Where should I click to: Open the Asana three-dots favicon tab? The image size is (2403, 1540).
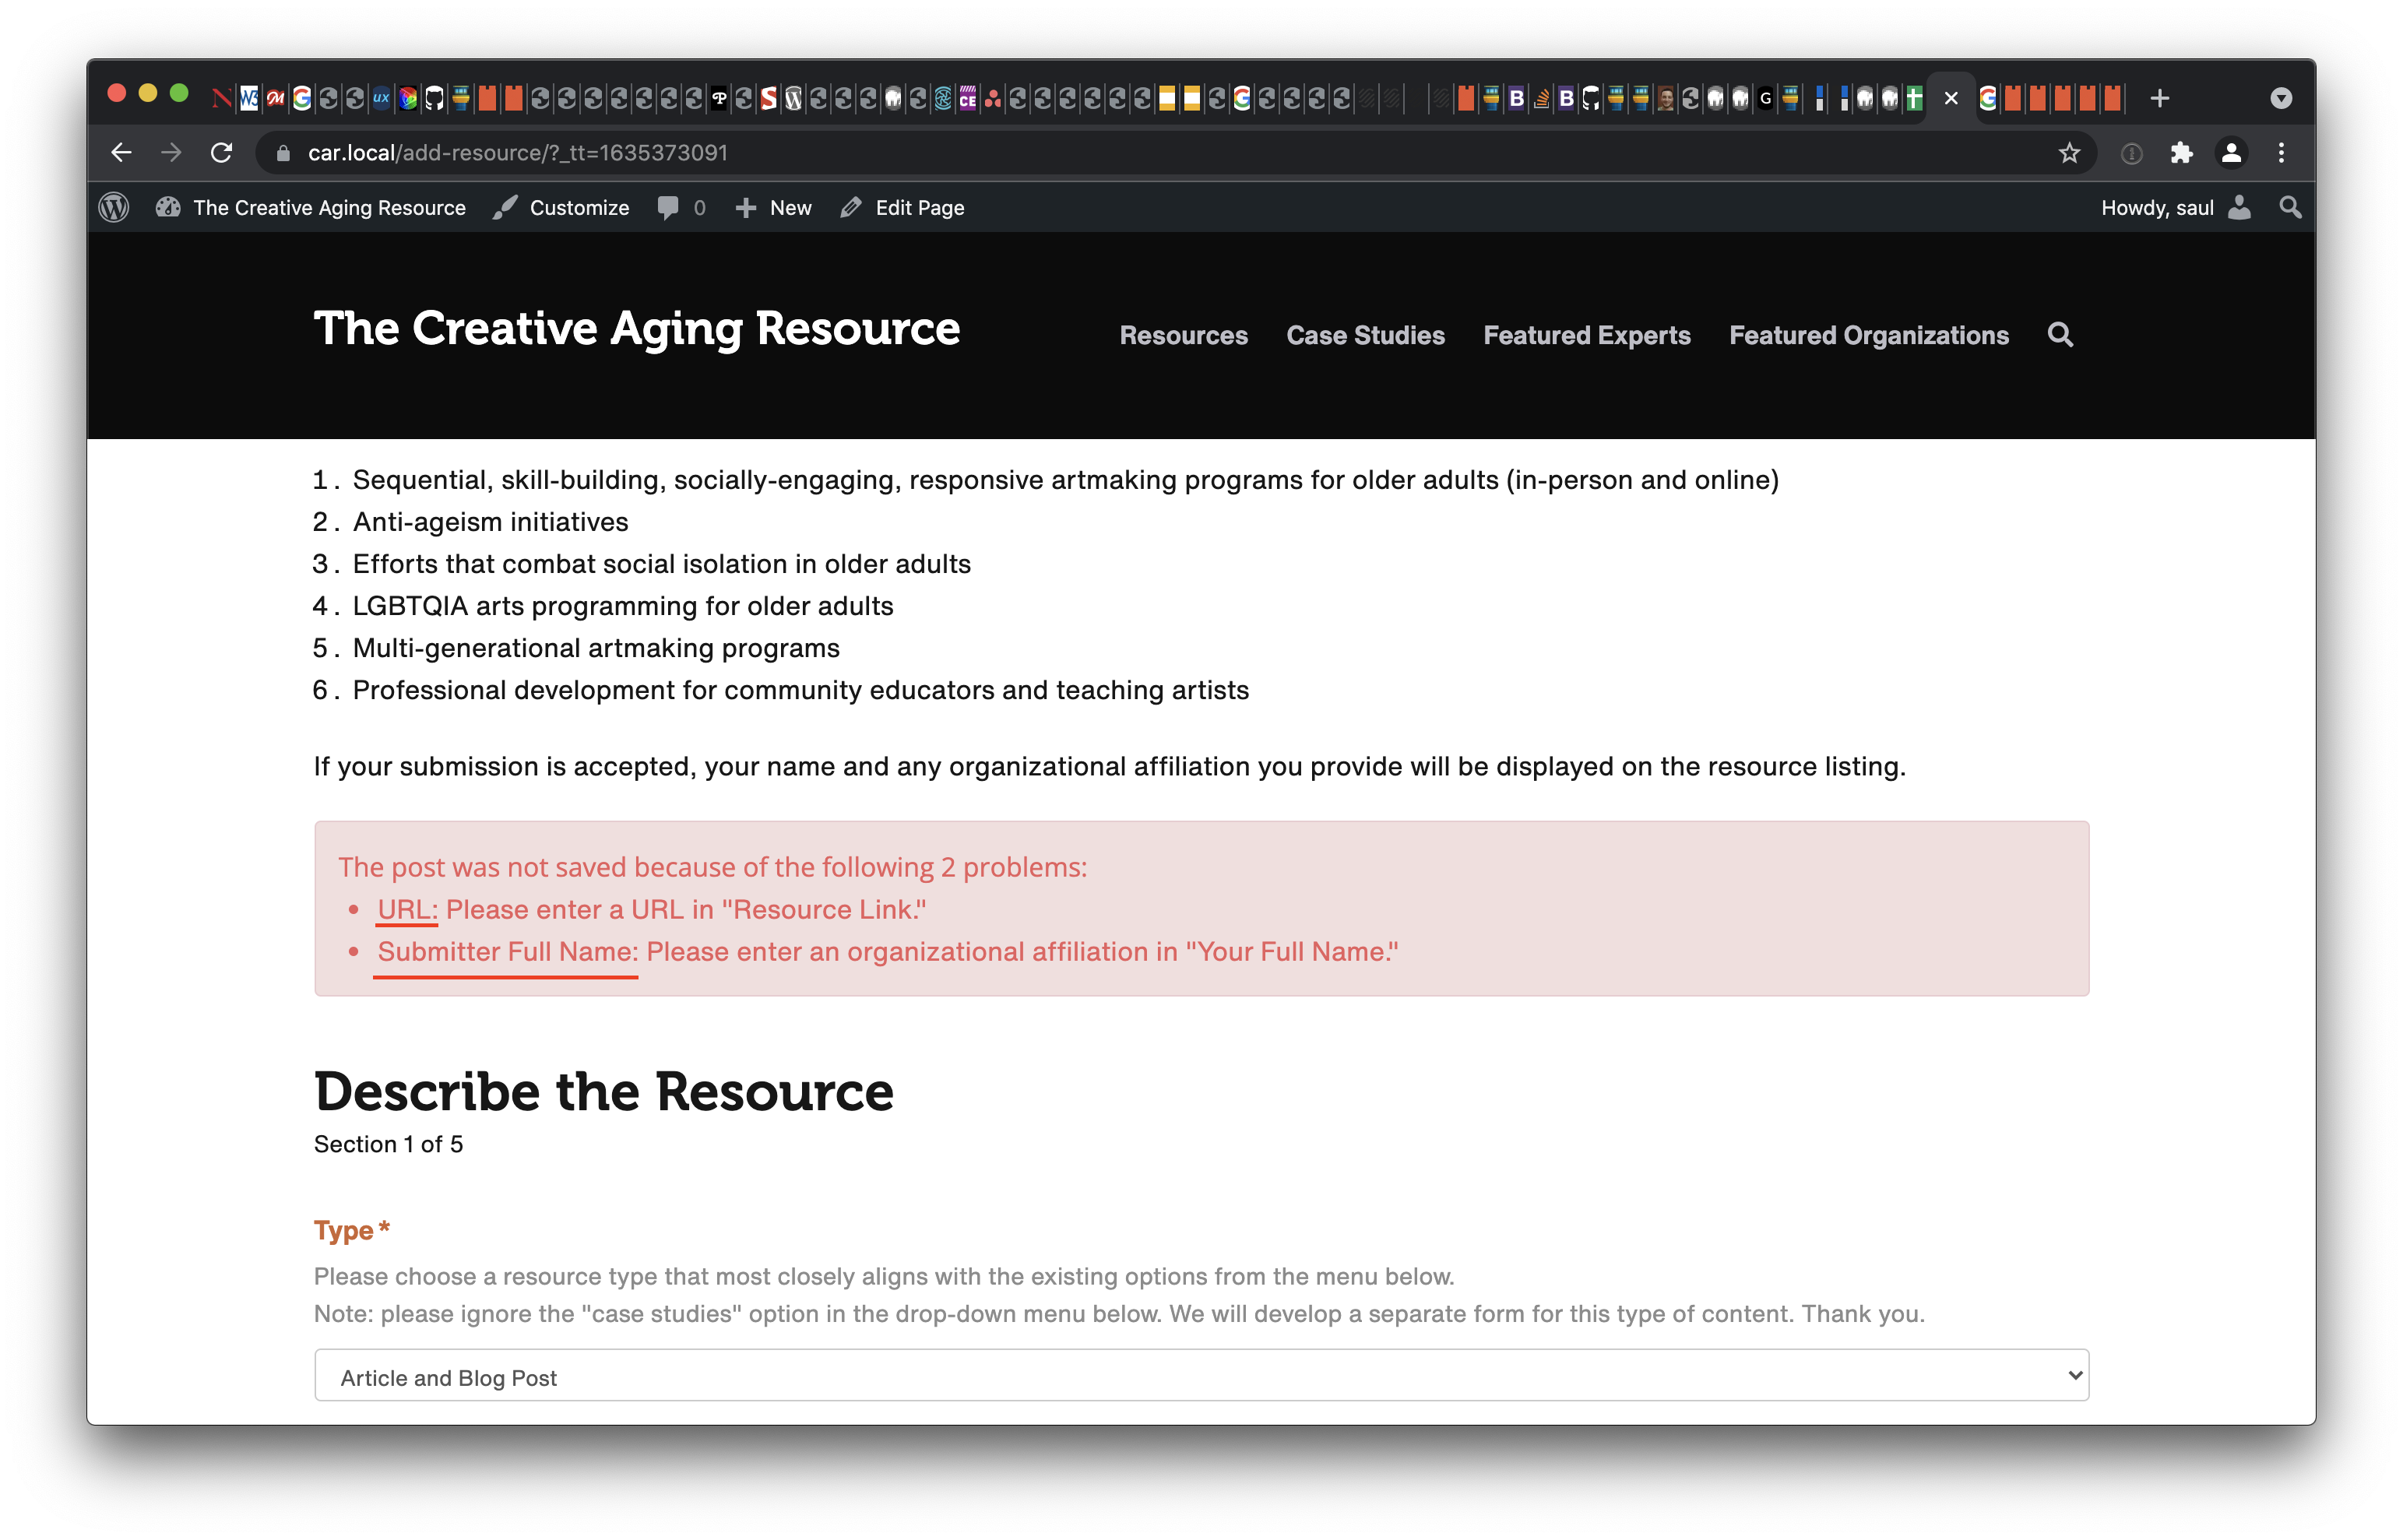992,98
